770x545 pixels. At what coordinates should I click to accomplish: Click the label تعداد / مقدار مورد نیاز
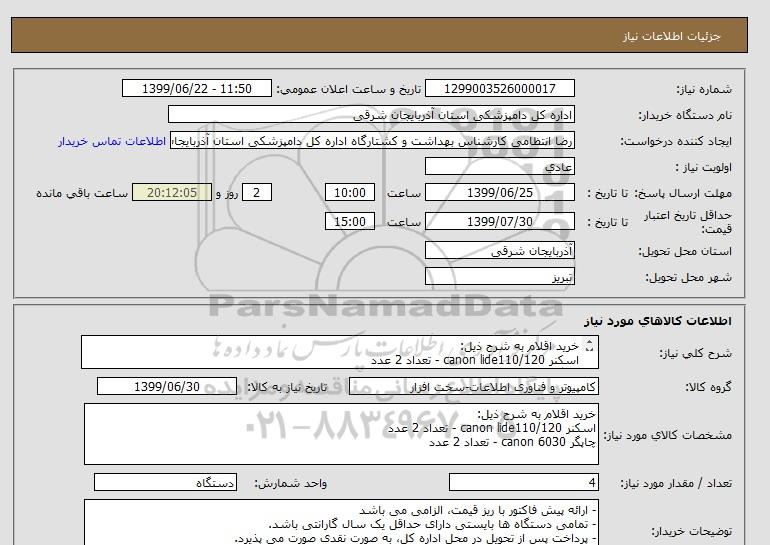[x=676, y=484]
